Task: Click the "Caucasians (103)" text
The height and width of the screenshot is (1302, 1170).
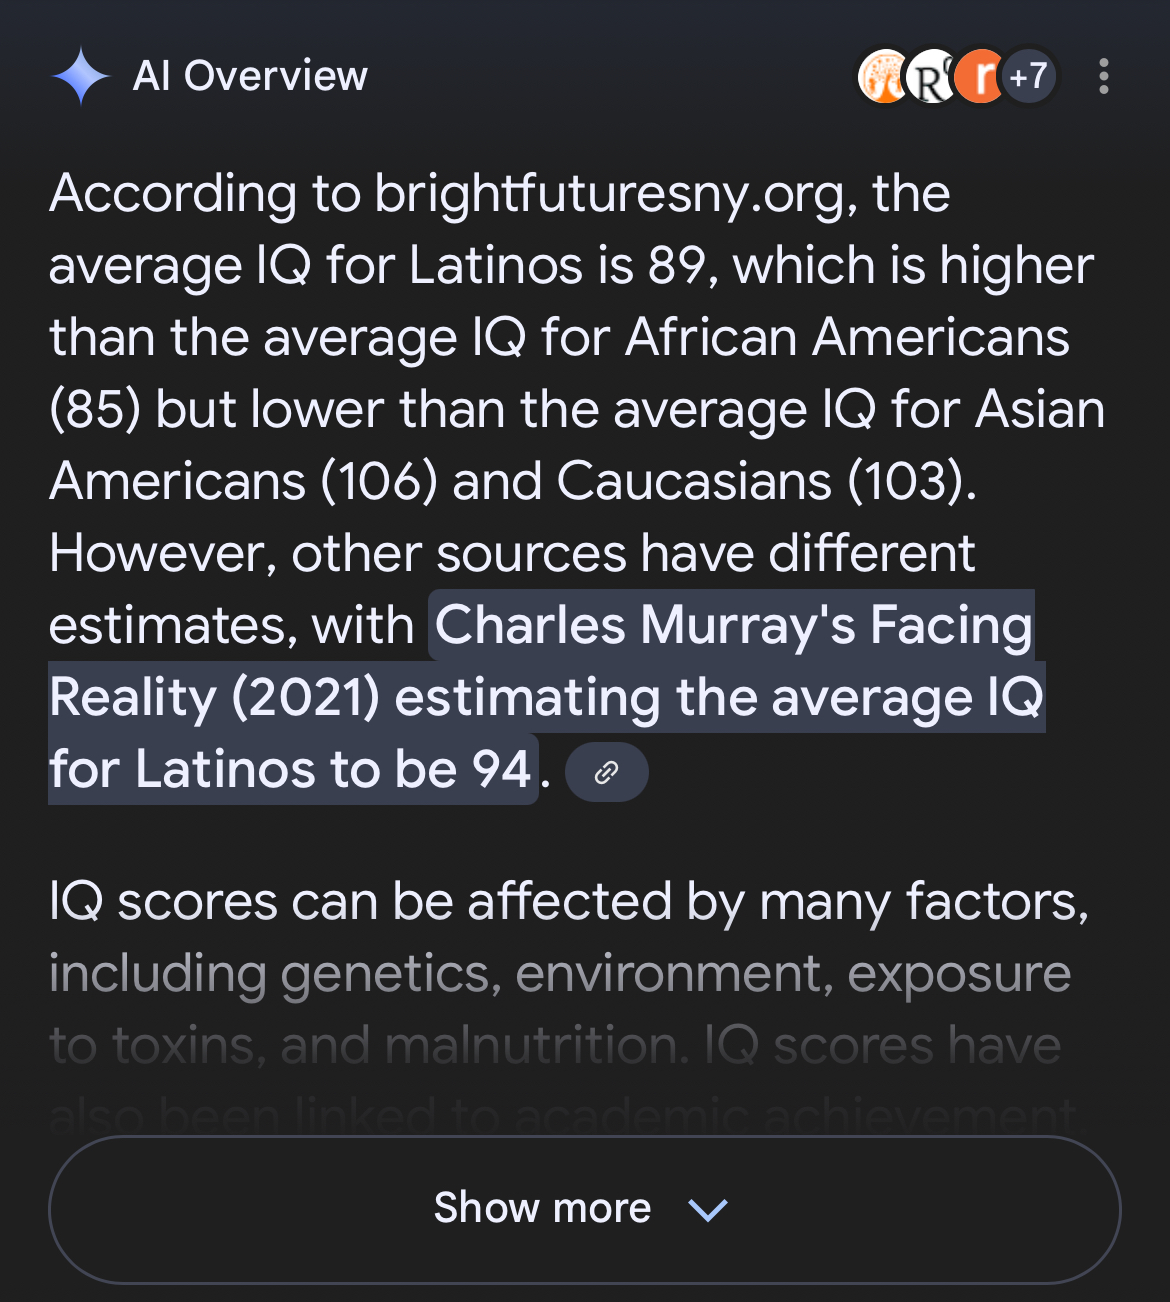Action: (x=765, y=482)
